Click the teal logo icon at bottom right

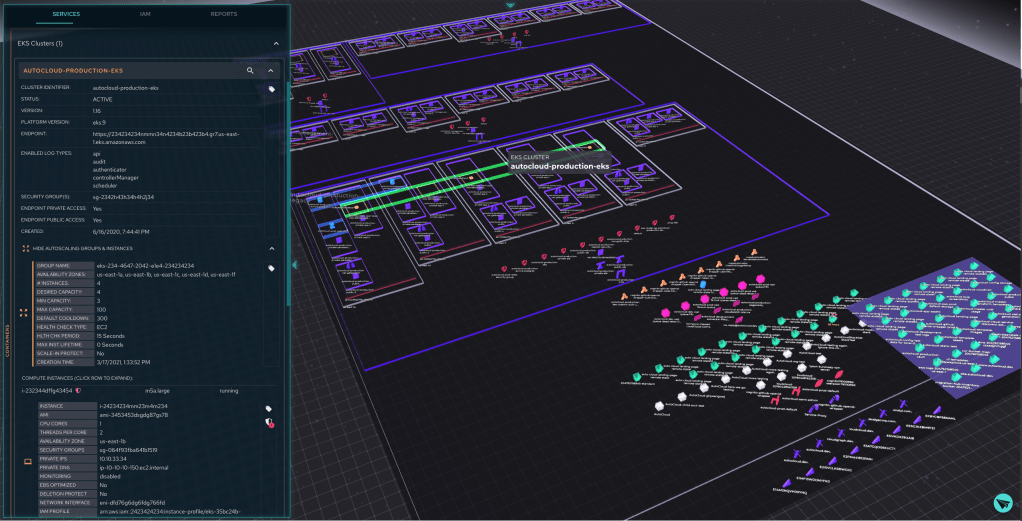[1003, 502]
